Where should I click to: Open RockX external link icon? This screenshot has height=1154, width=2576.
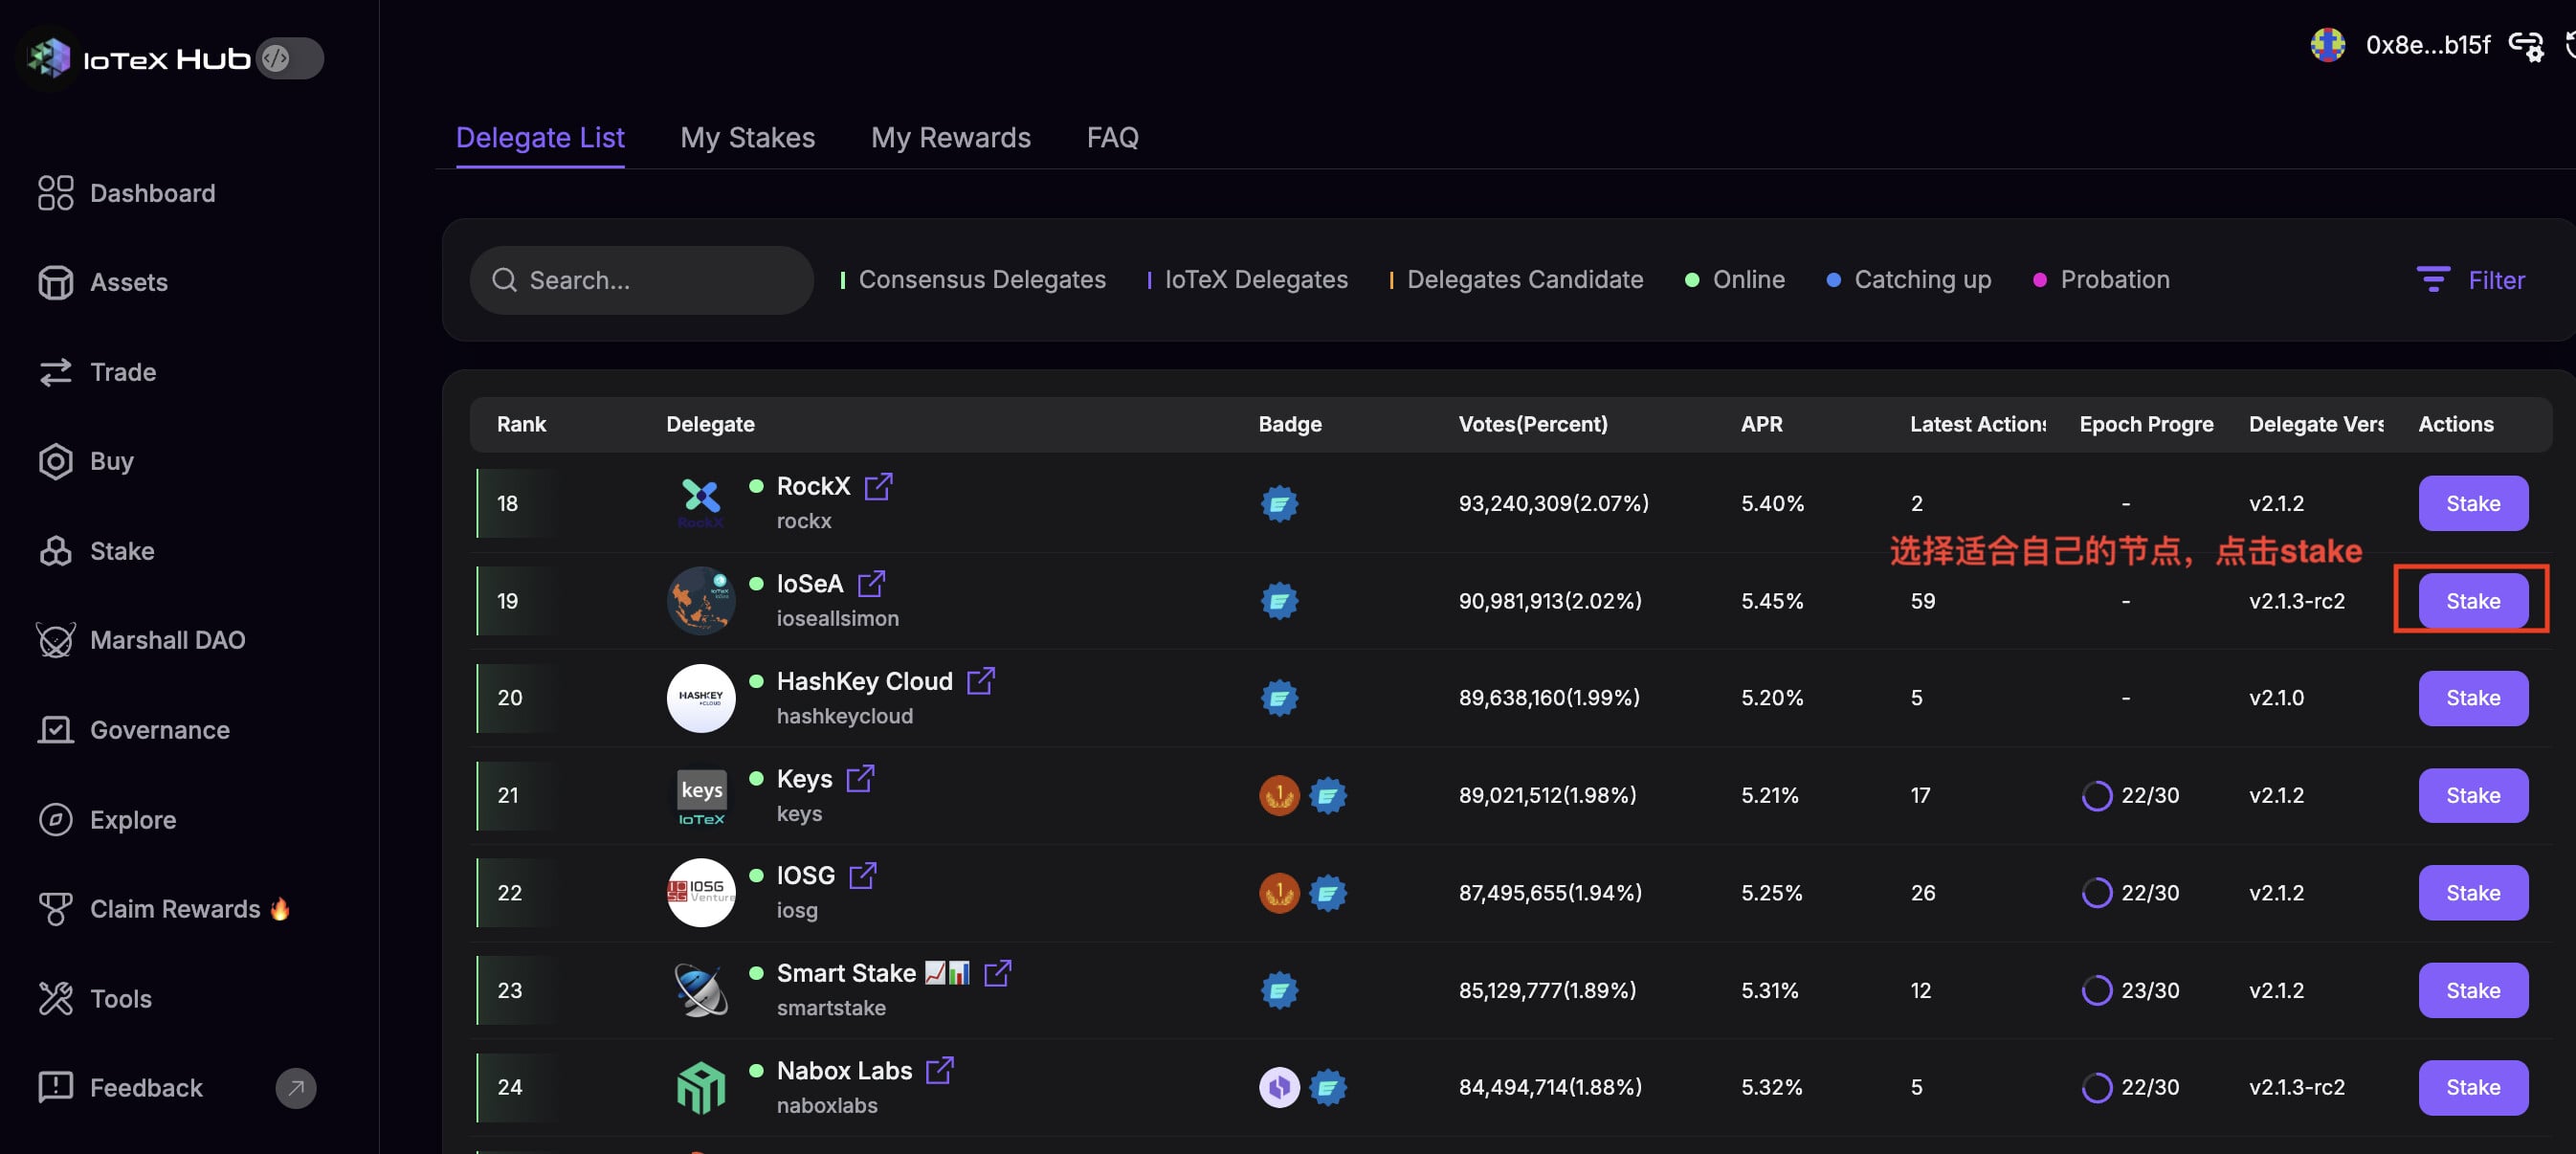(x=878, y=486)
